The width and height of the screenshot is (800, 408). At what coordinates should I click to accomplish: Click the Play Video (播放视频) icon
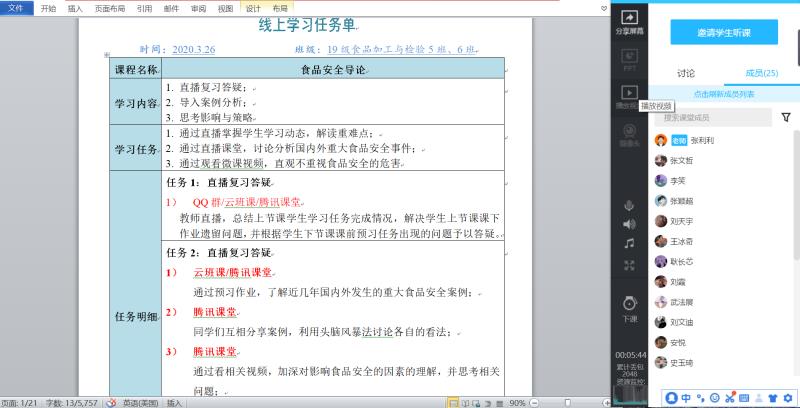tap(629, 95)
